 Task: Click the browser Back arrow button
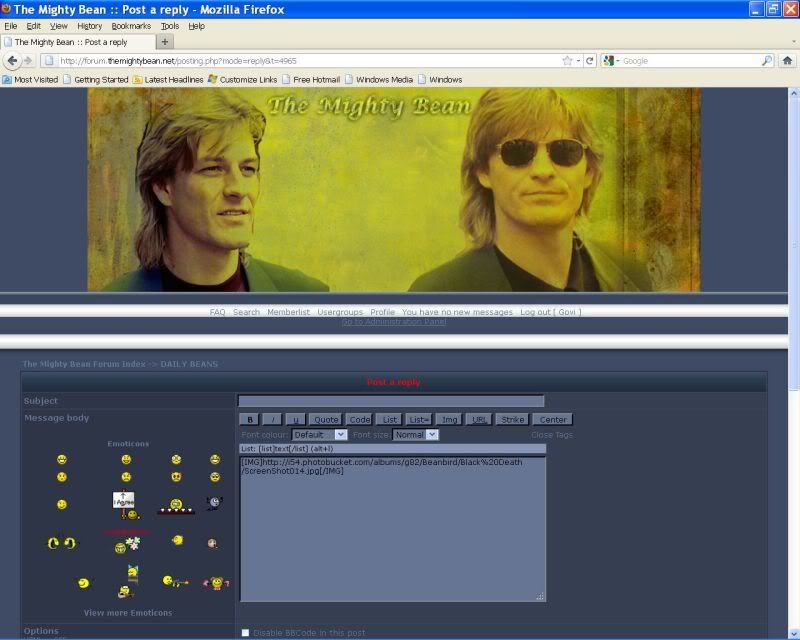tap(12, 61)
